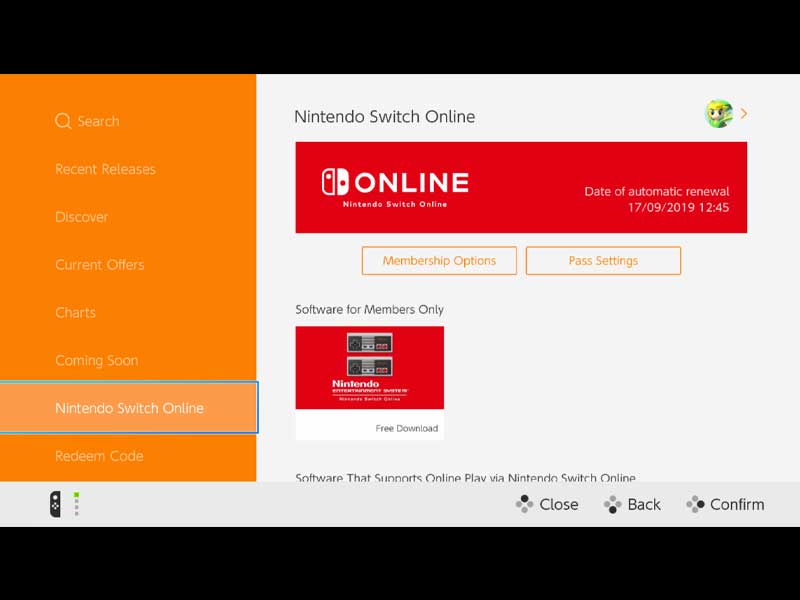
Task: Open the Pass Settings button
Action: pos(603,261)
